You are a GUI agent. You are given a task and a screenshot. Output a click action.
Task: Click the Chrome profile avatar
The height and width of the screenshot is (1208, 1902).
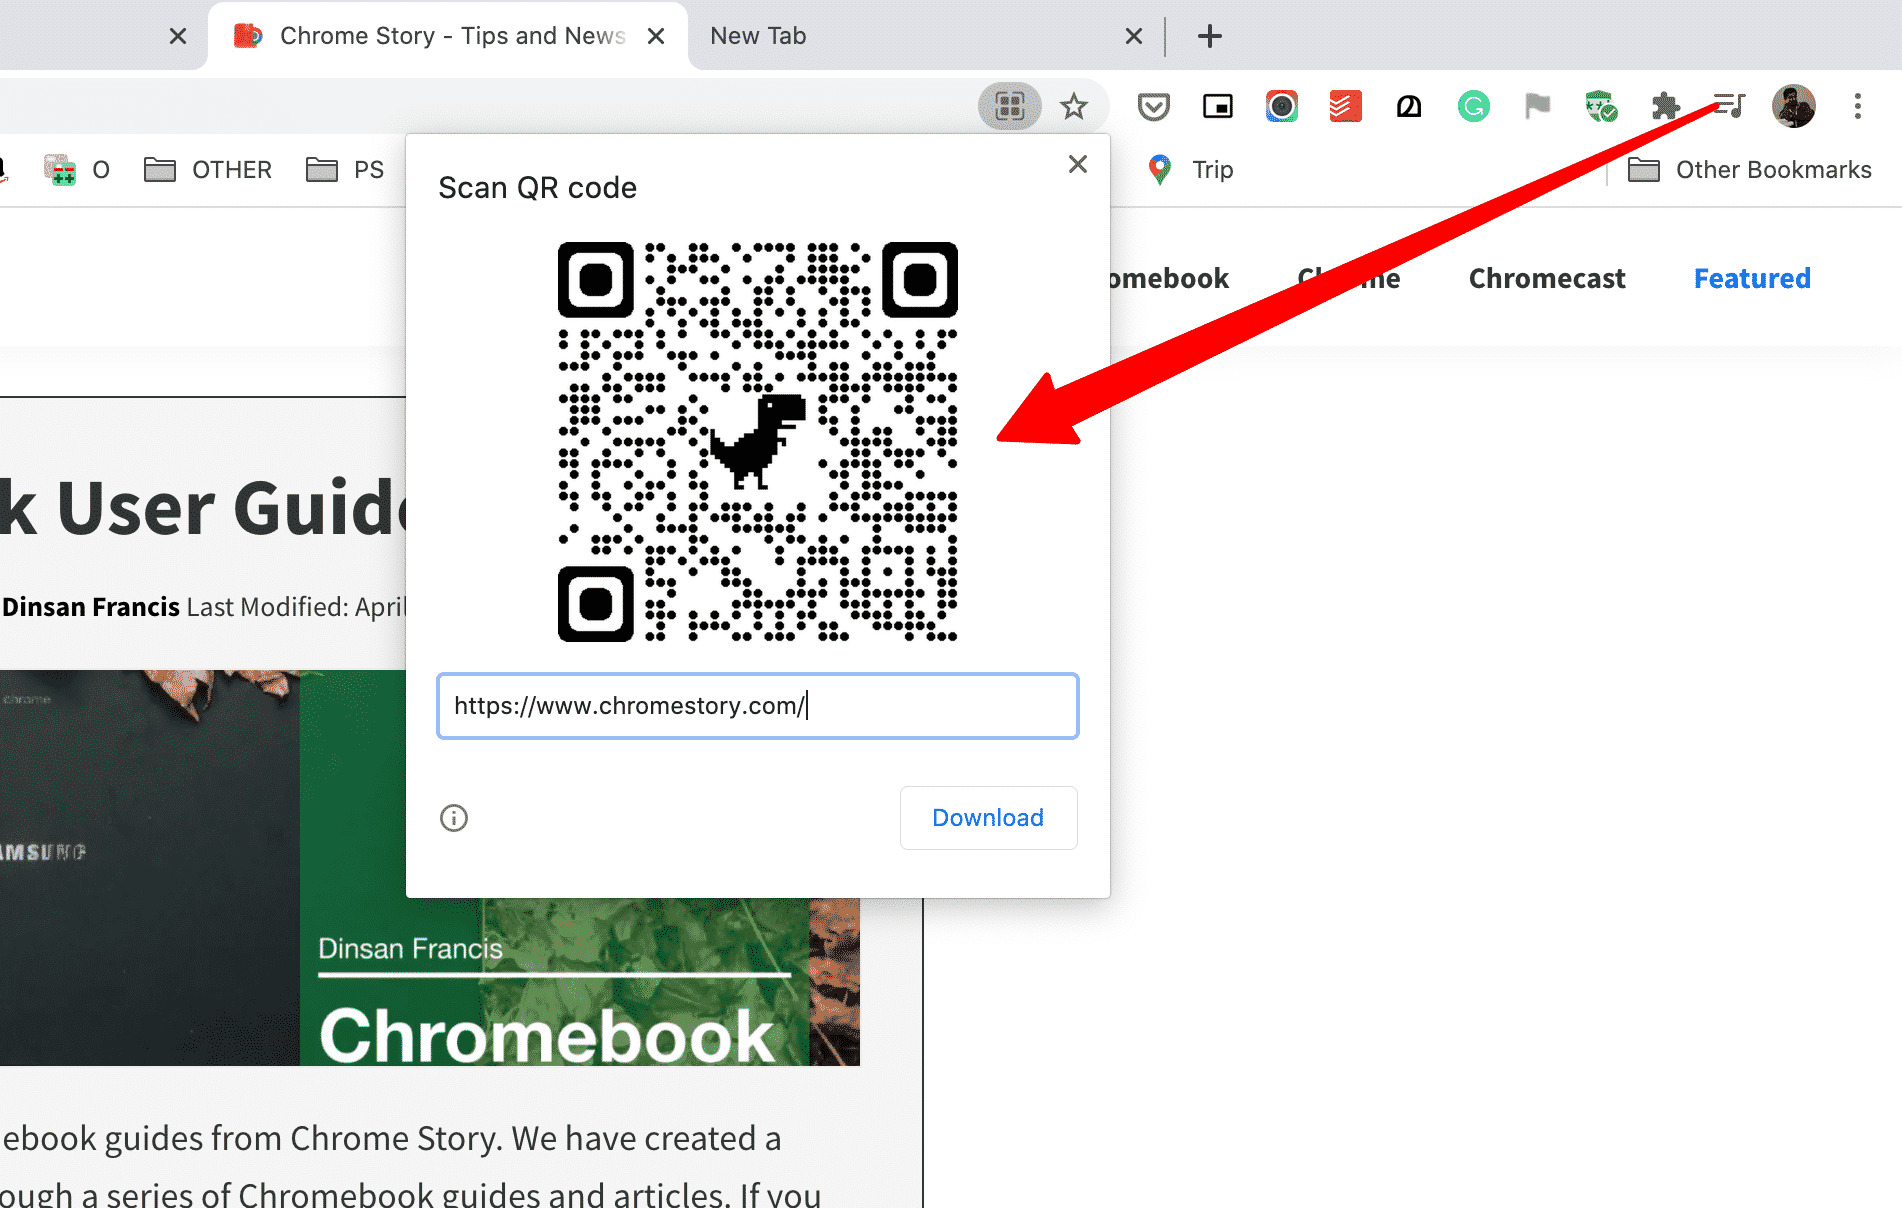click(1794, 106)
